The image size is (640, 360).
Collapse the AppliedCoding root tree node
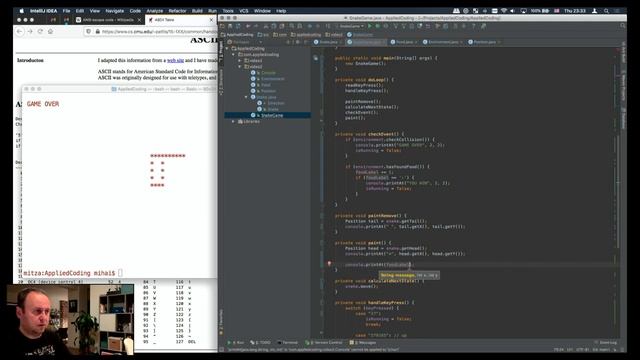point(227,48)
